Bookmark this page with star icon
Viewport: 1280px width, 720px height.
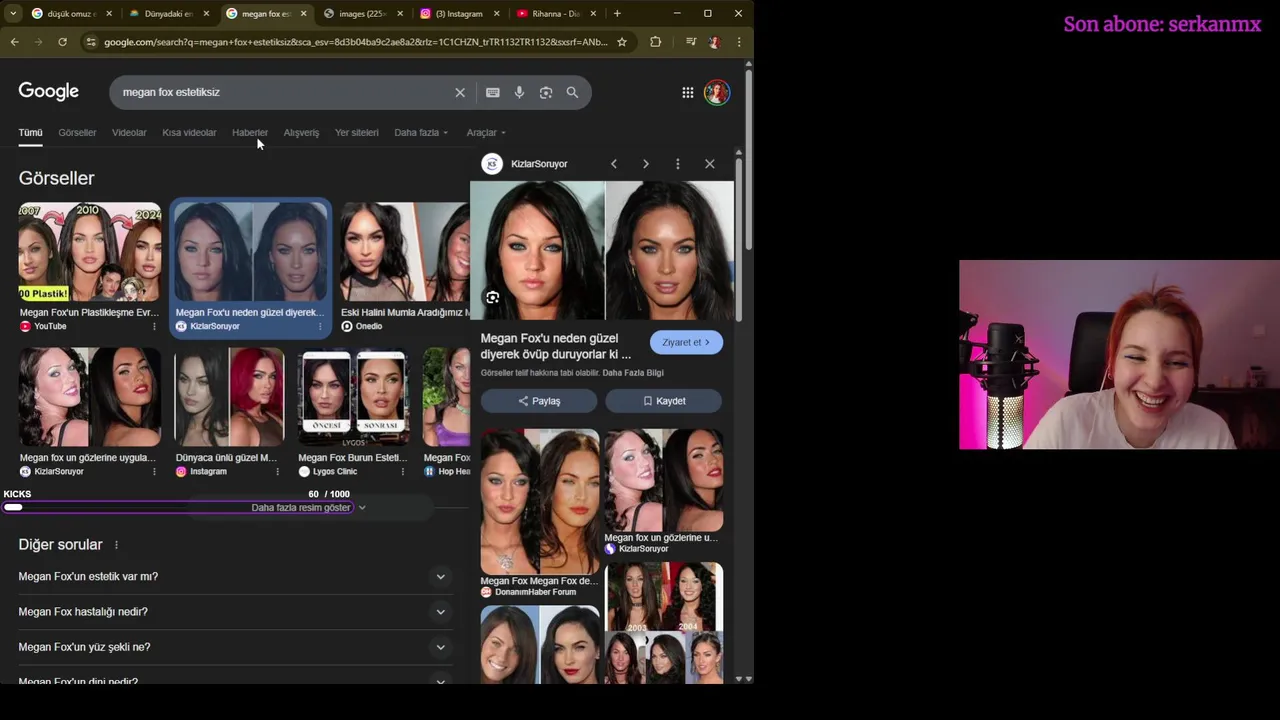[x=622, y=42]
